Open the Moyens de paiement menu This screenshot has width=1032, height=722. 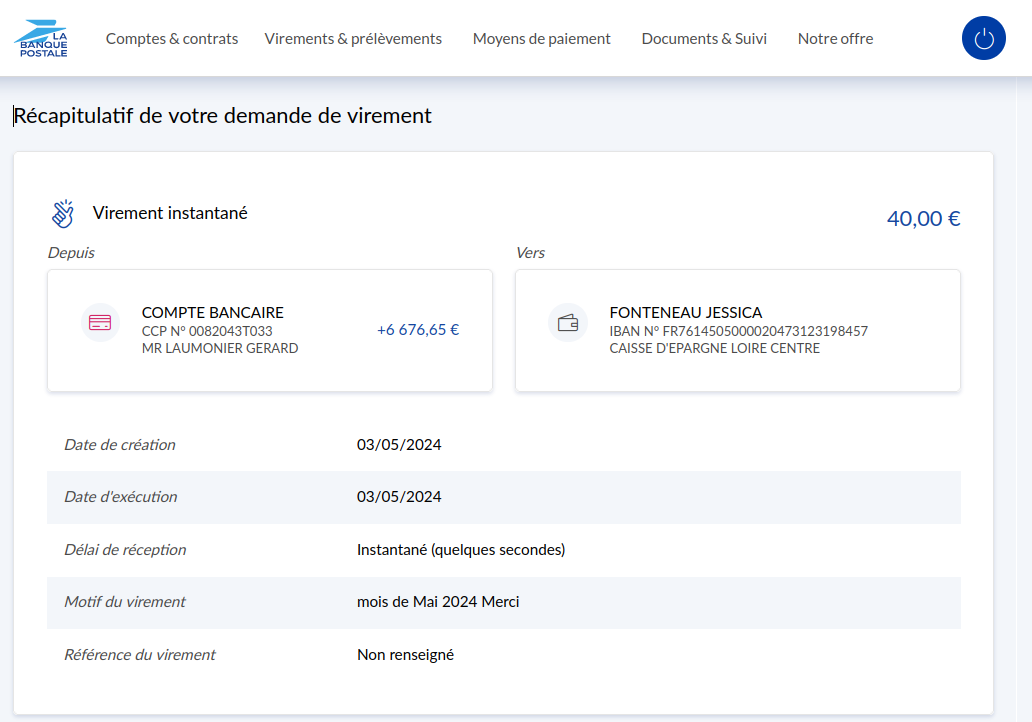[x=541, y=39]
